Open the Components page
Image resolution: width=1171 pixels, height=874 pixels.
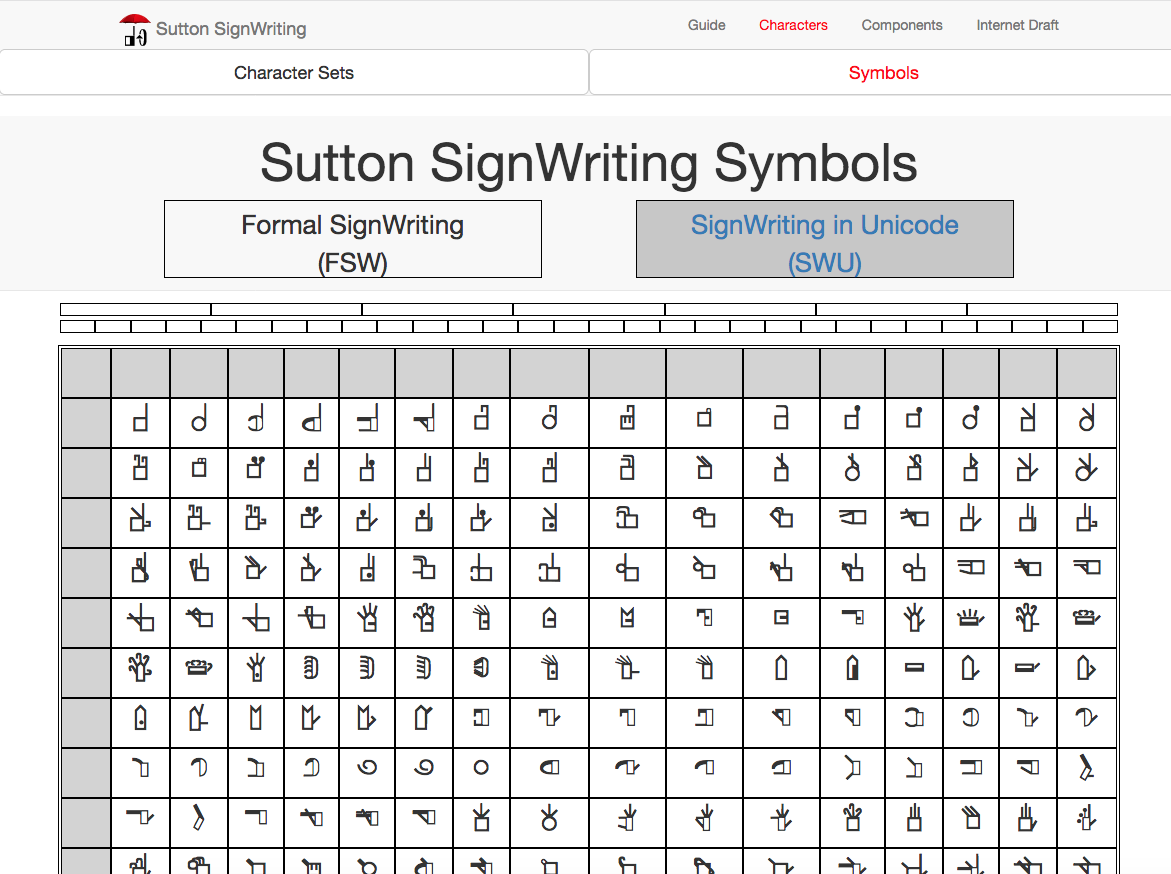pos(901,25)
